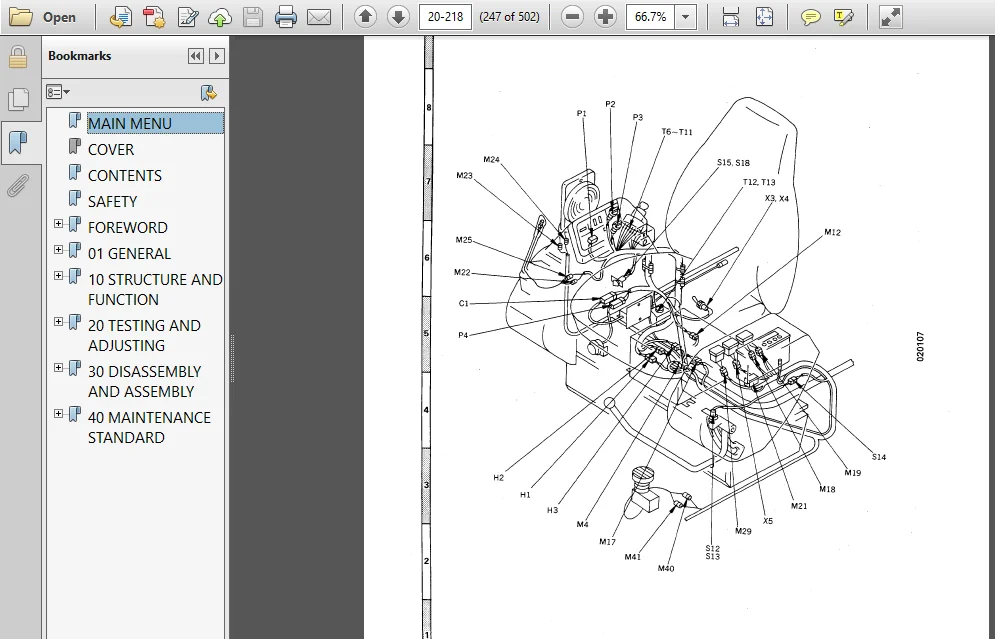
Task: Click the fit width scrolling icon
Action: coord(731,17)
